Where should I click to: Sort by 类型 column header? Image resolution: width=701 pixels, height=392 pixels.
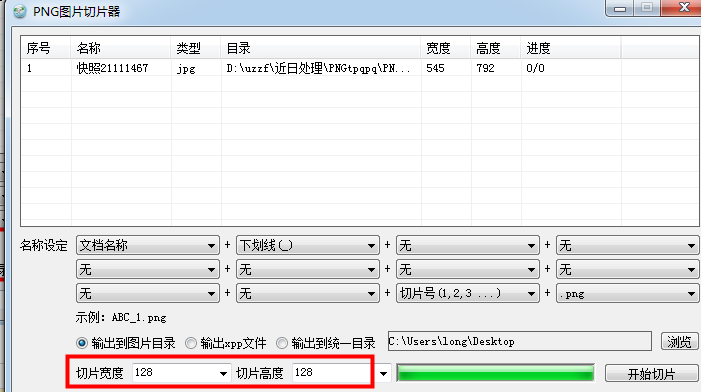tap(196, 48)
